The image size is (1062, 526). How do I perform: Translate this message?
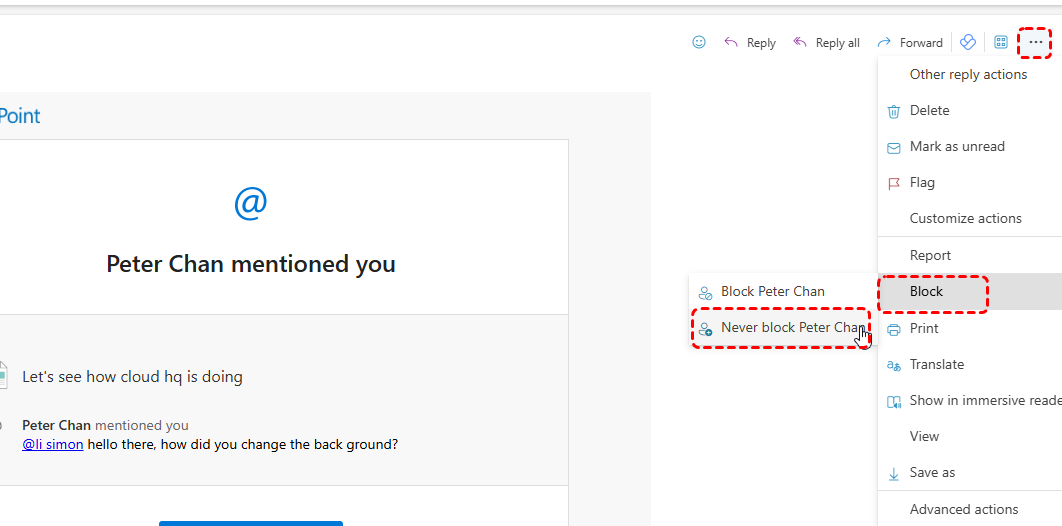pyautogui.click(x=936, y=364)
